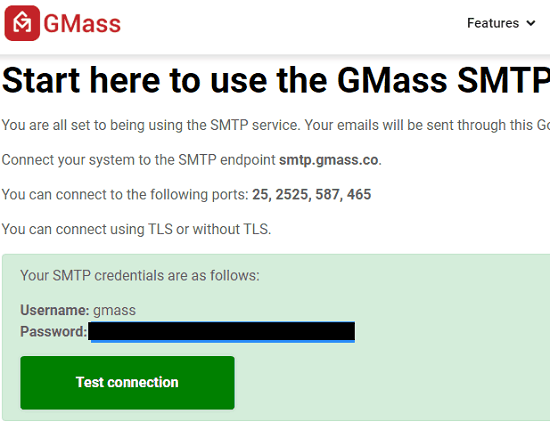Click the Start here page heading

click(x=276, y=80)
